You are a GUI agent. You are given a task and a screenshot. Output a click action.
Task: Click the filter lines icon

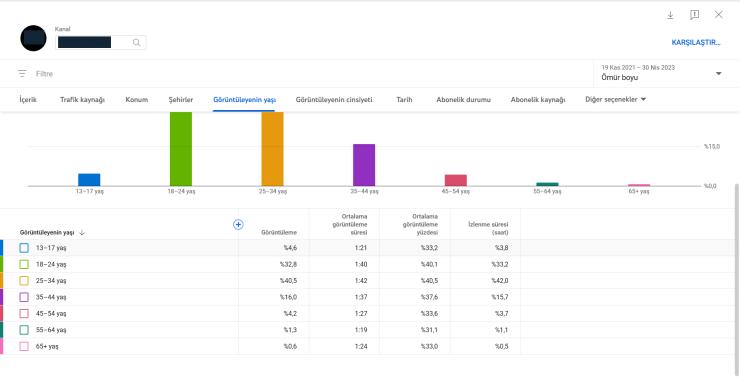click(x=22, y=74)
